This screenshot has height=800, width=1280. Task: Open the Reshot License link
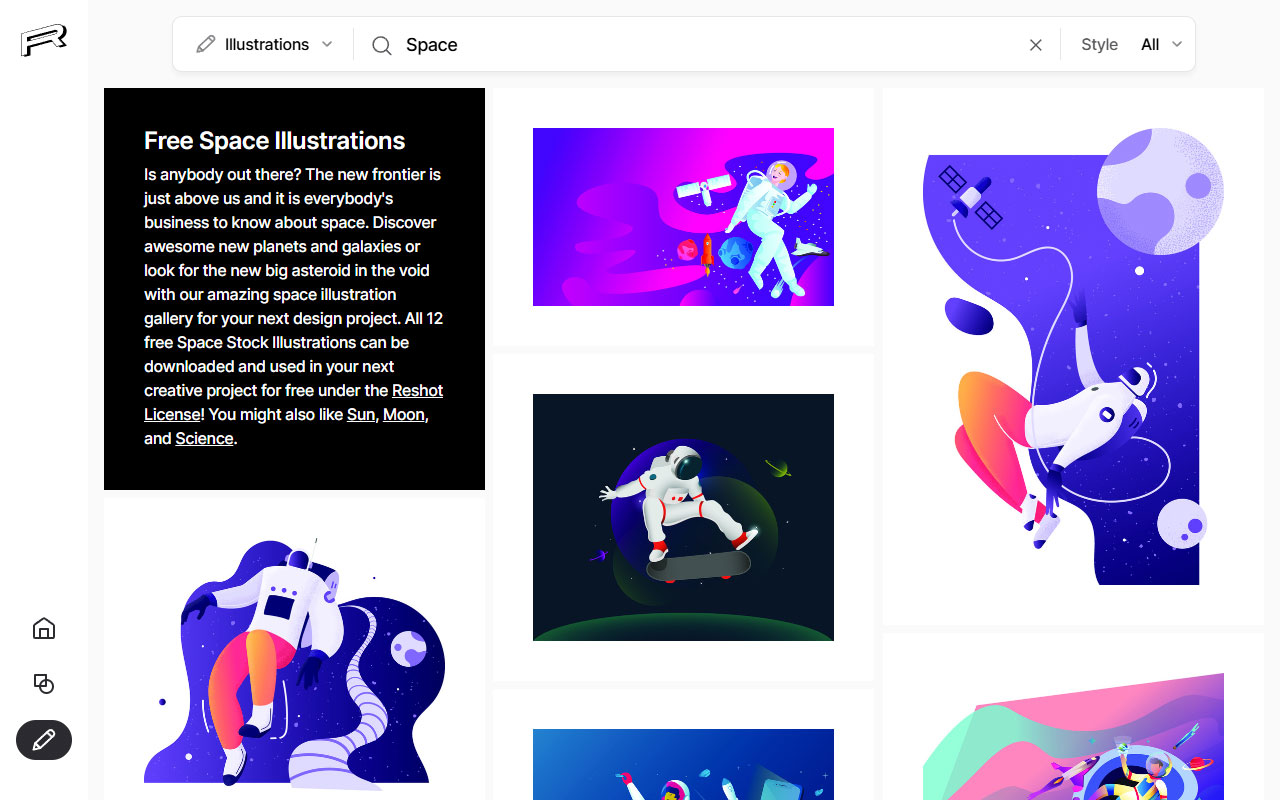pos(417,390)
